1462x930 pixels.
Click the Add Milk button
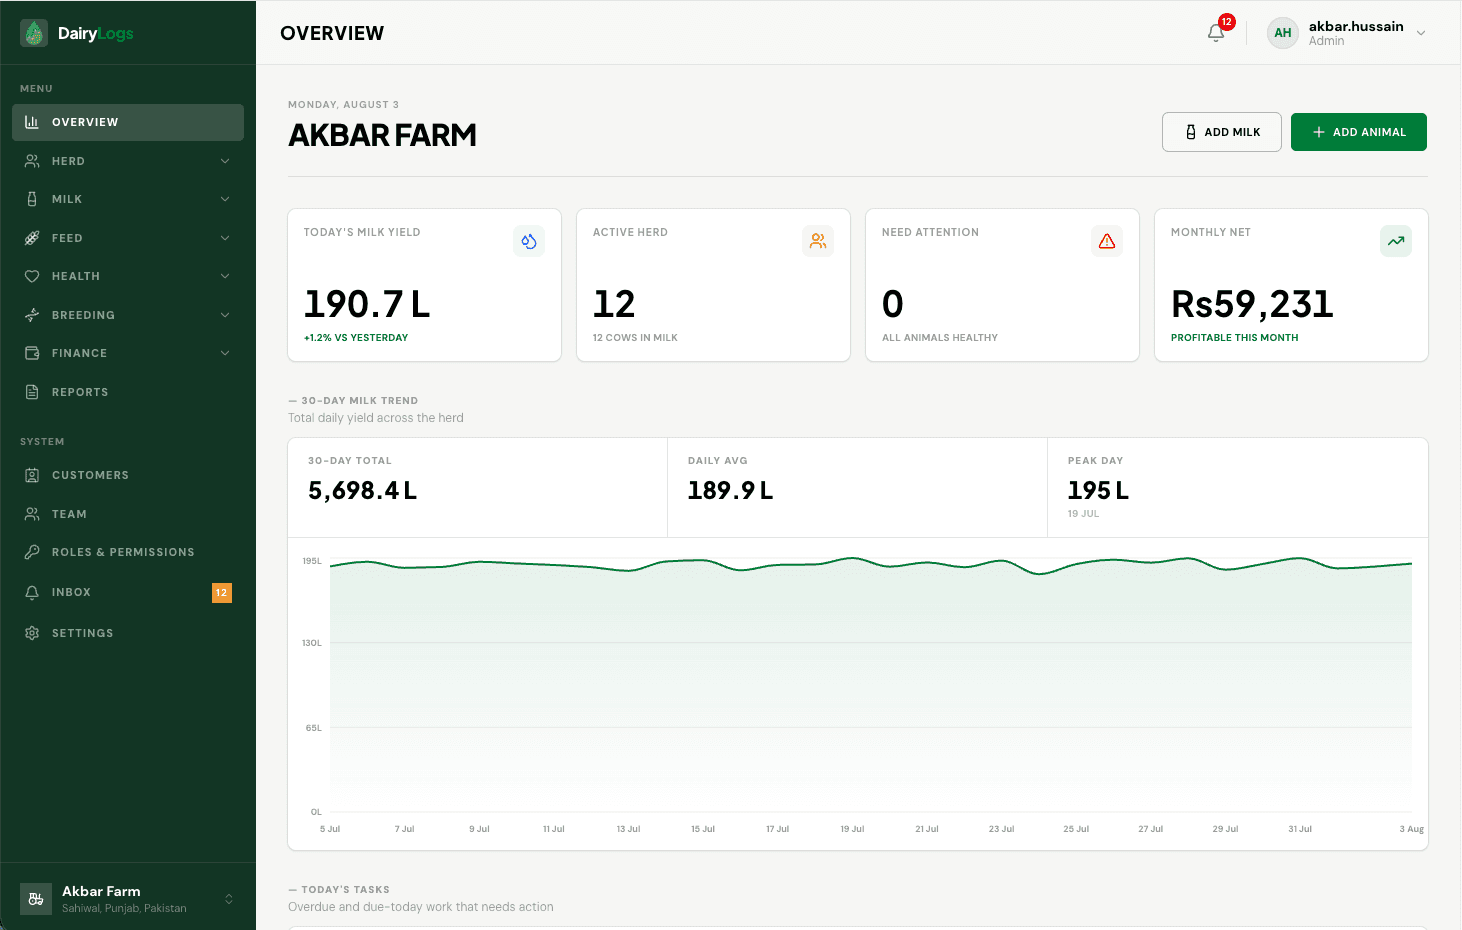tap(1222, 132)
